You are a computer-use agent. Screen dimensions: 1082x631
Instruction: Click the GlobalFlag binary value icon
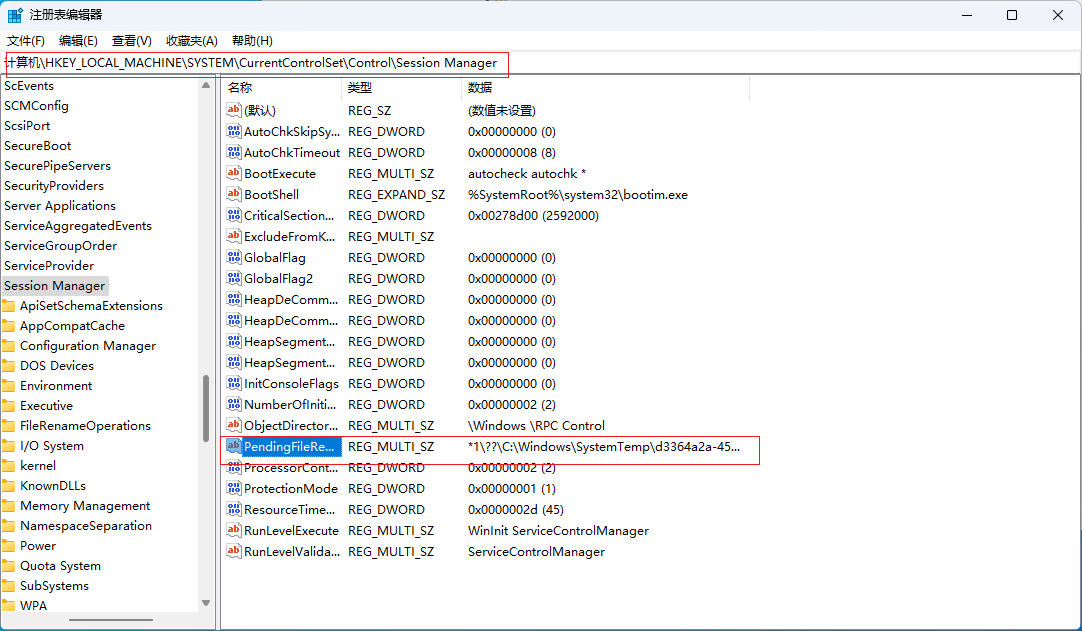[x=234, y=258]
